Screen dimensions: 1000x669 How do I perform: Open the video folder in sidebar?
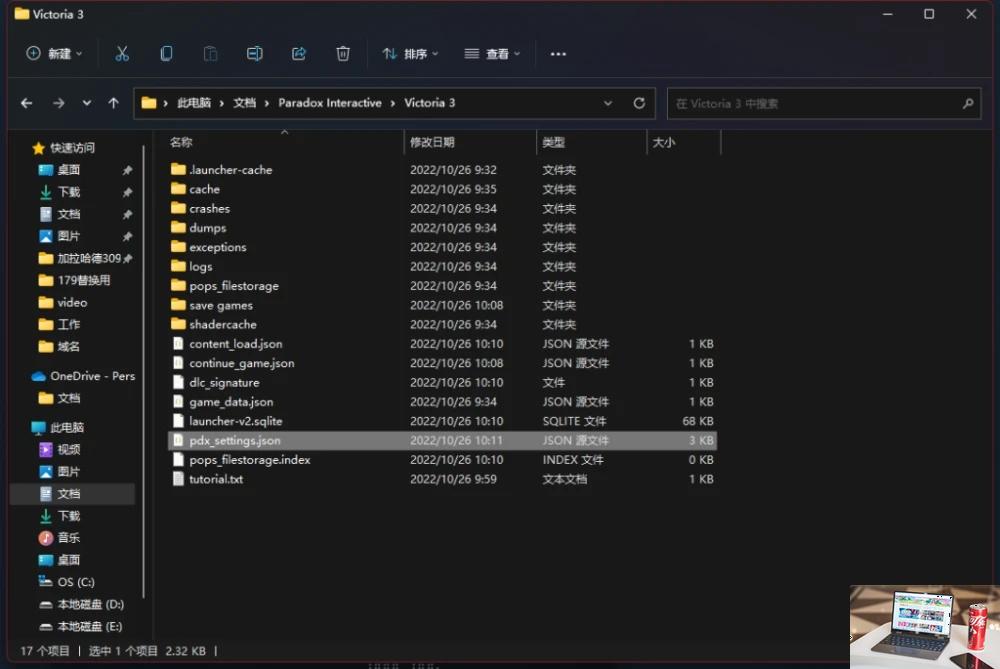point(72,302)
